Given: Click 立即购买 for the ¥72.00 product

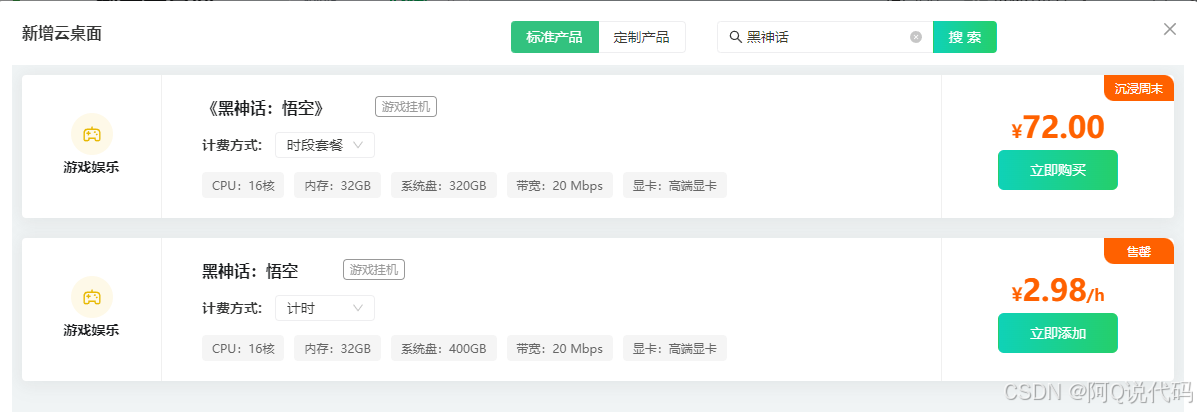Looking at the screenshot, I should [x=1057, y=170].
